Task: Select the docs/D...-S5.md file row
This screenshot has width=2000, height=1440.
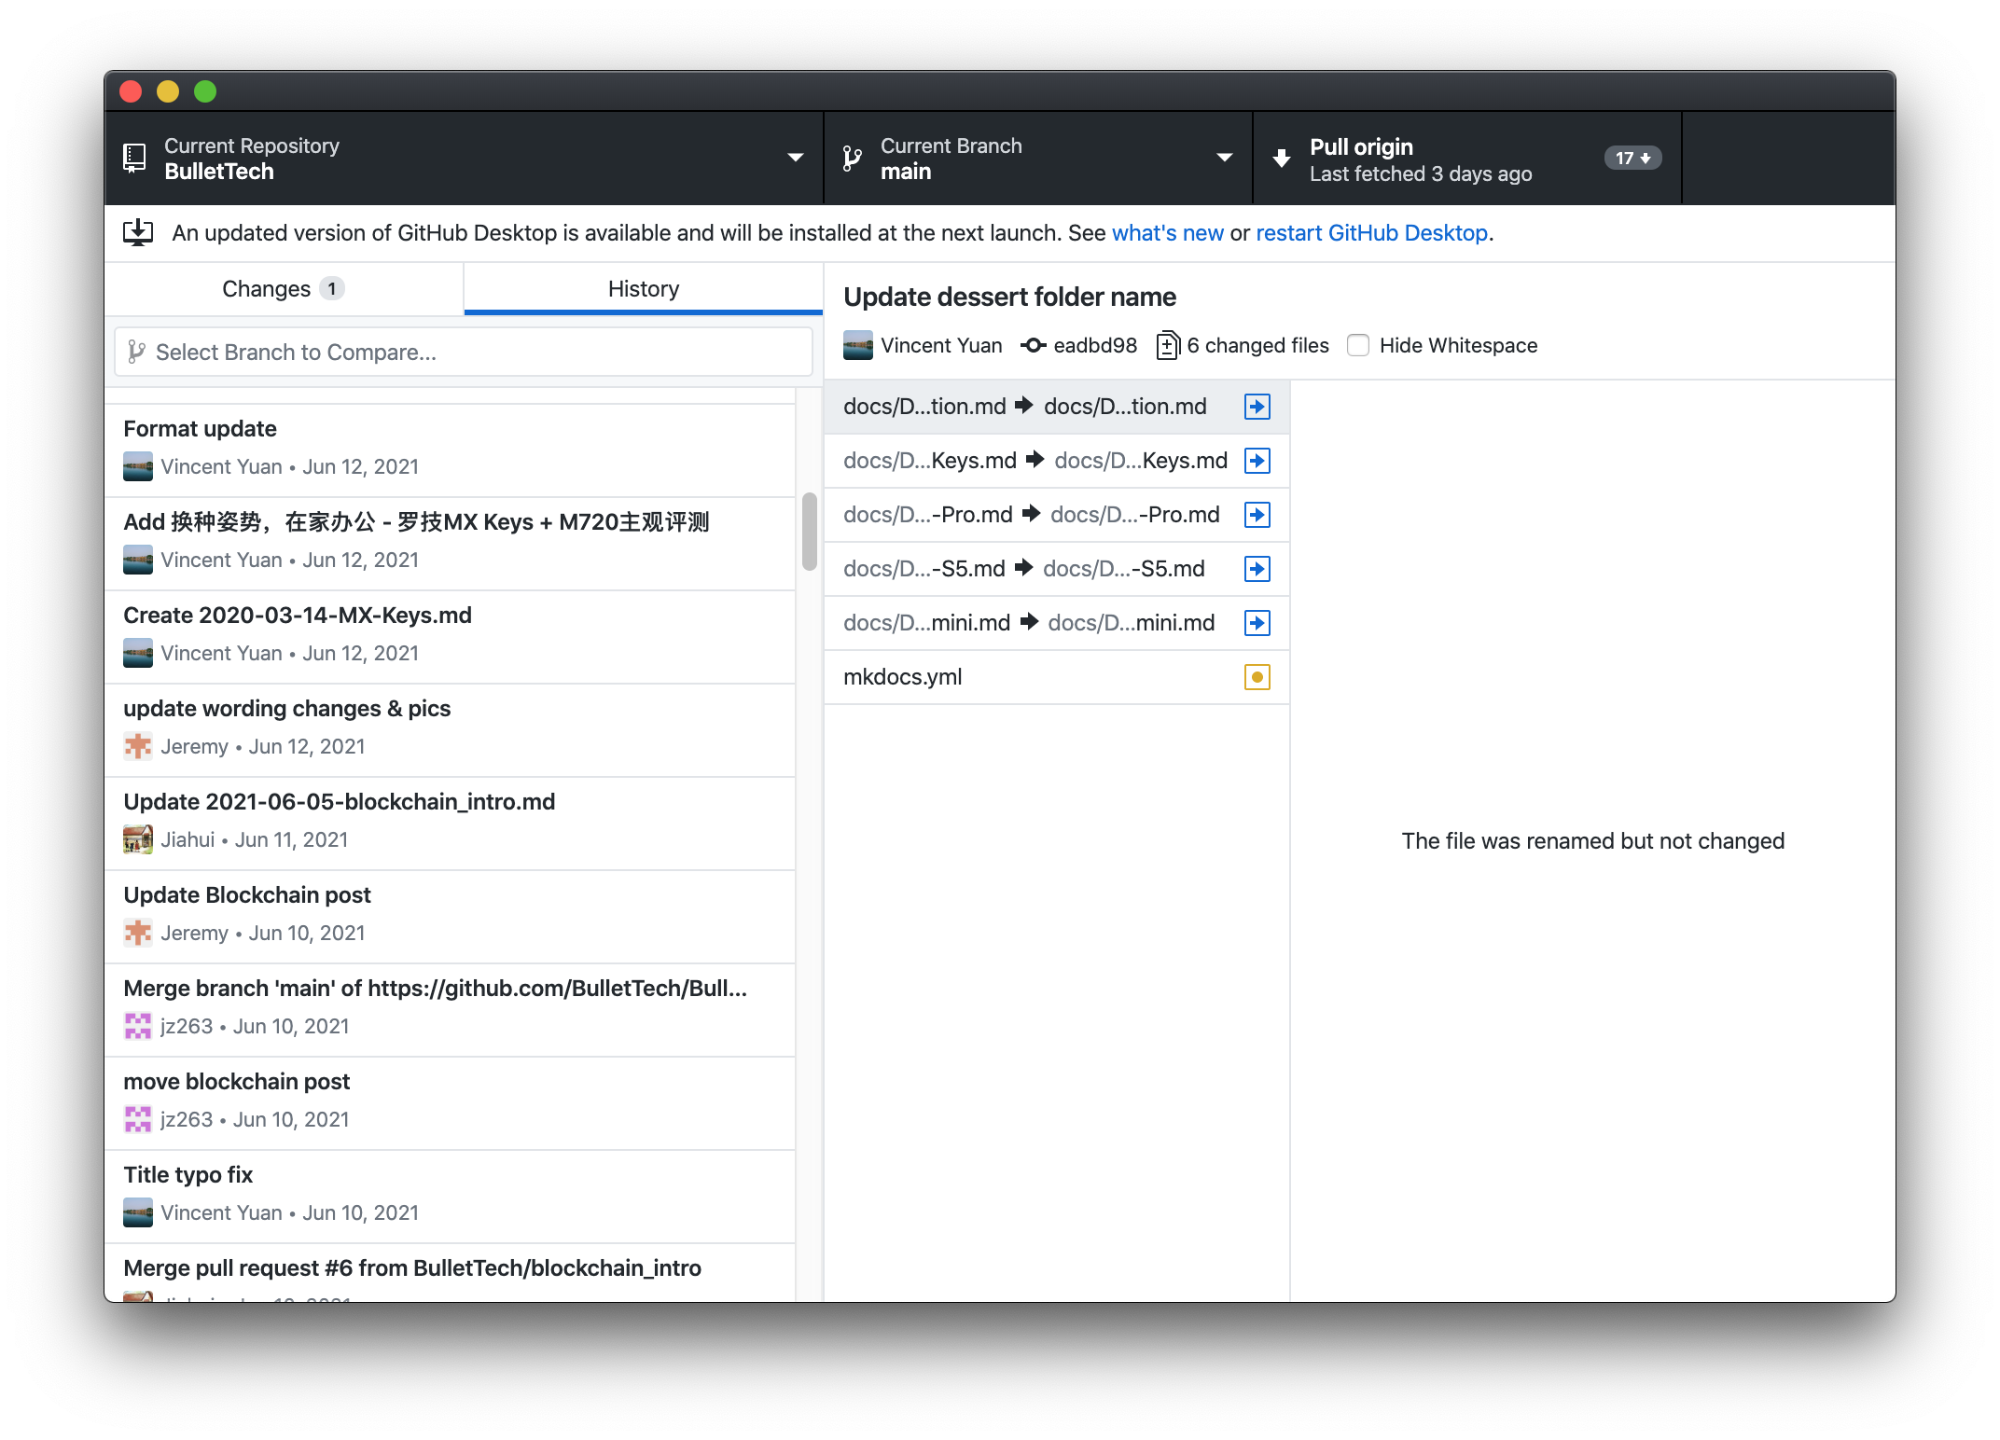Action: pos(1057,568)
